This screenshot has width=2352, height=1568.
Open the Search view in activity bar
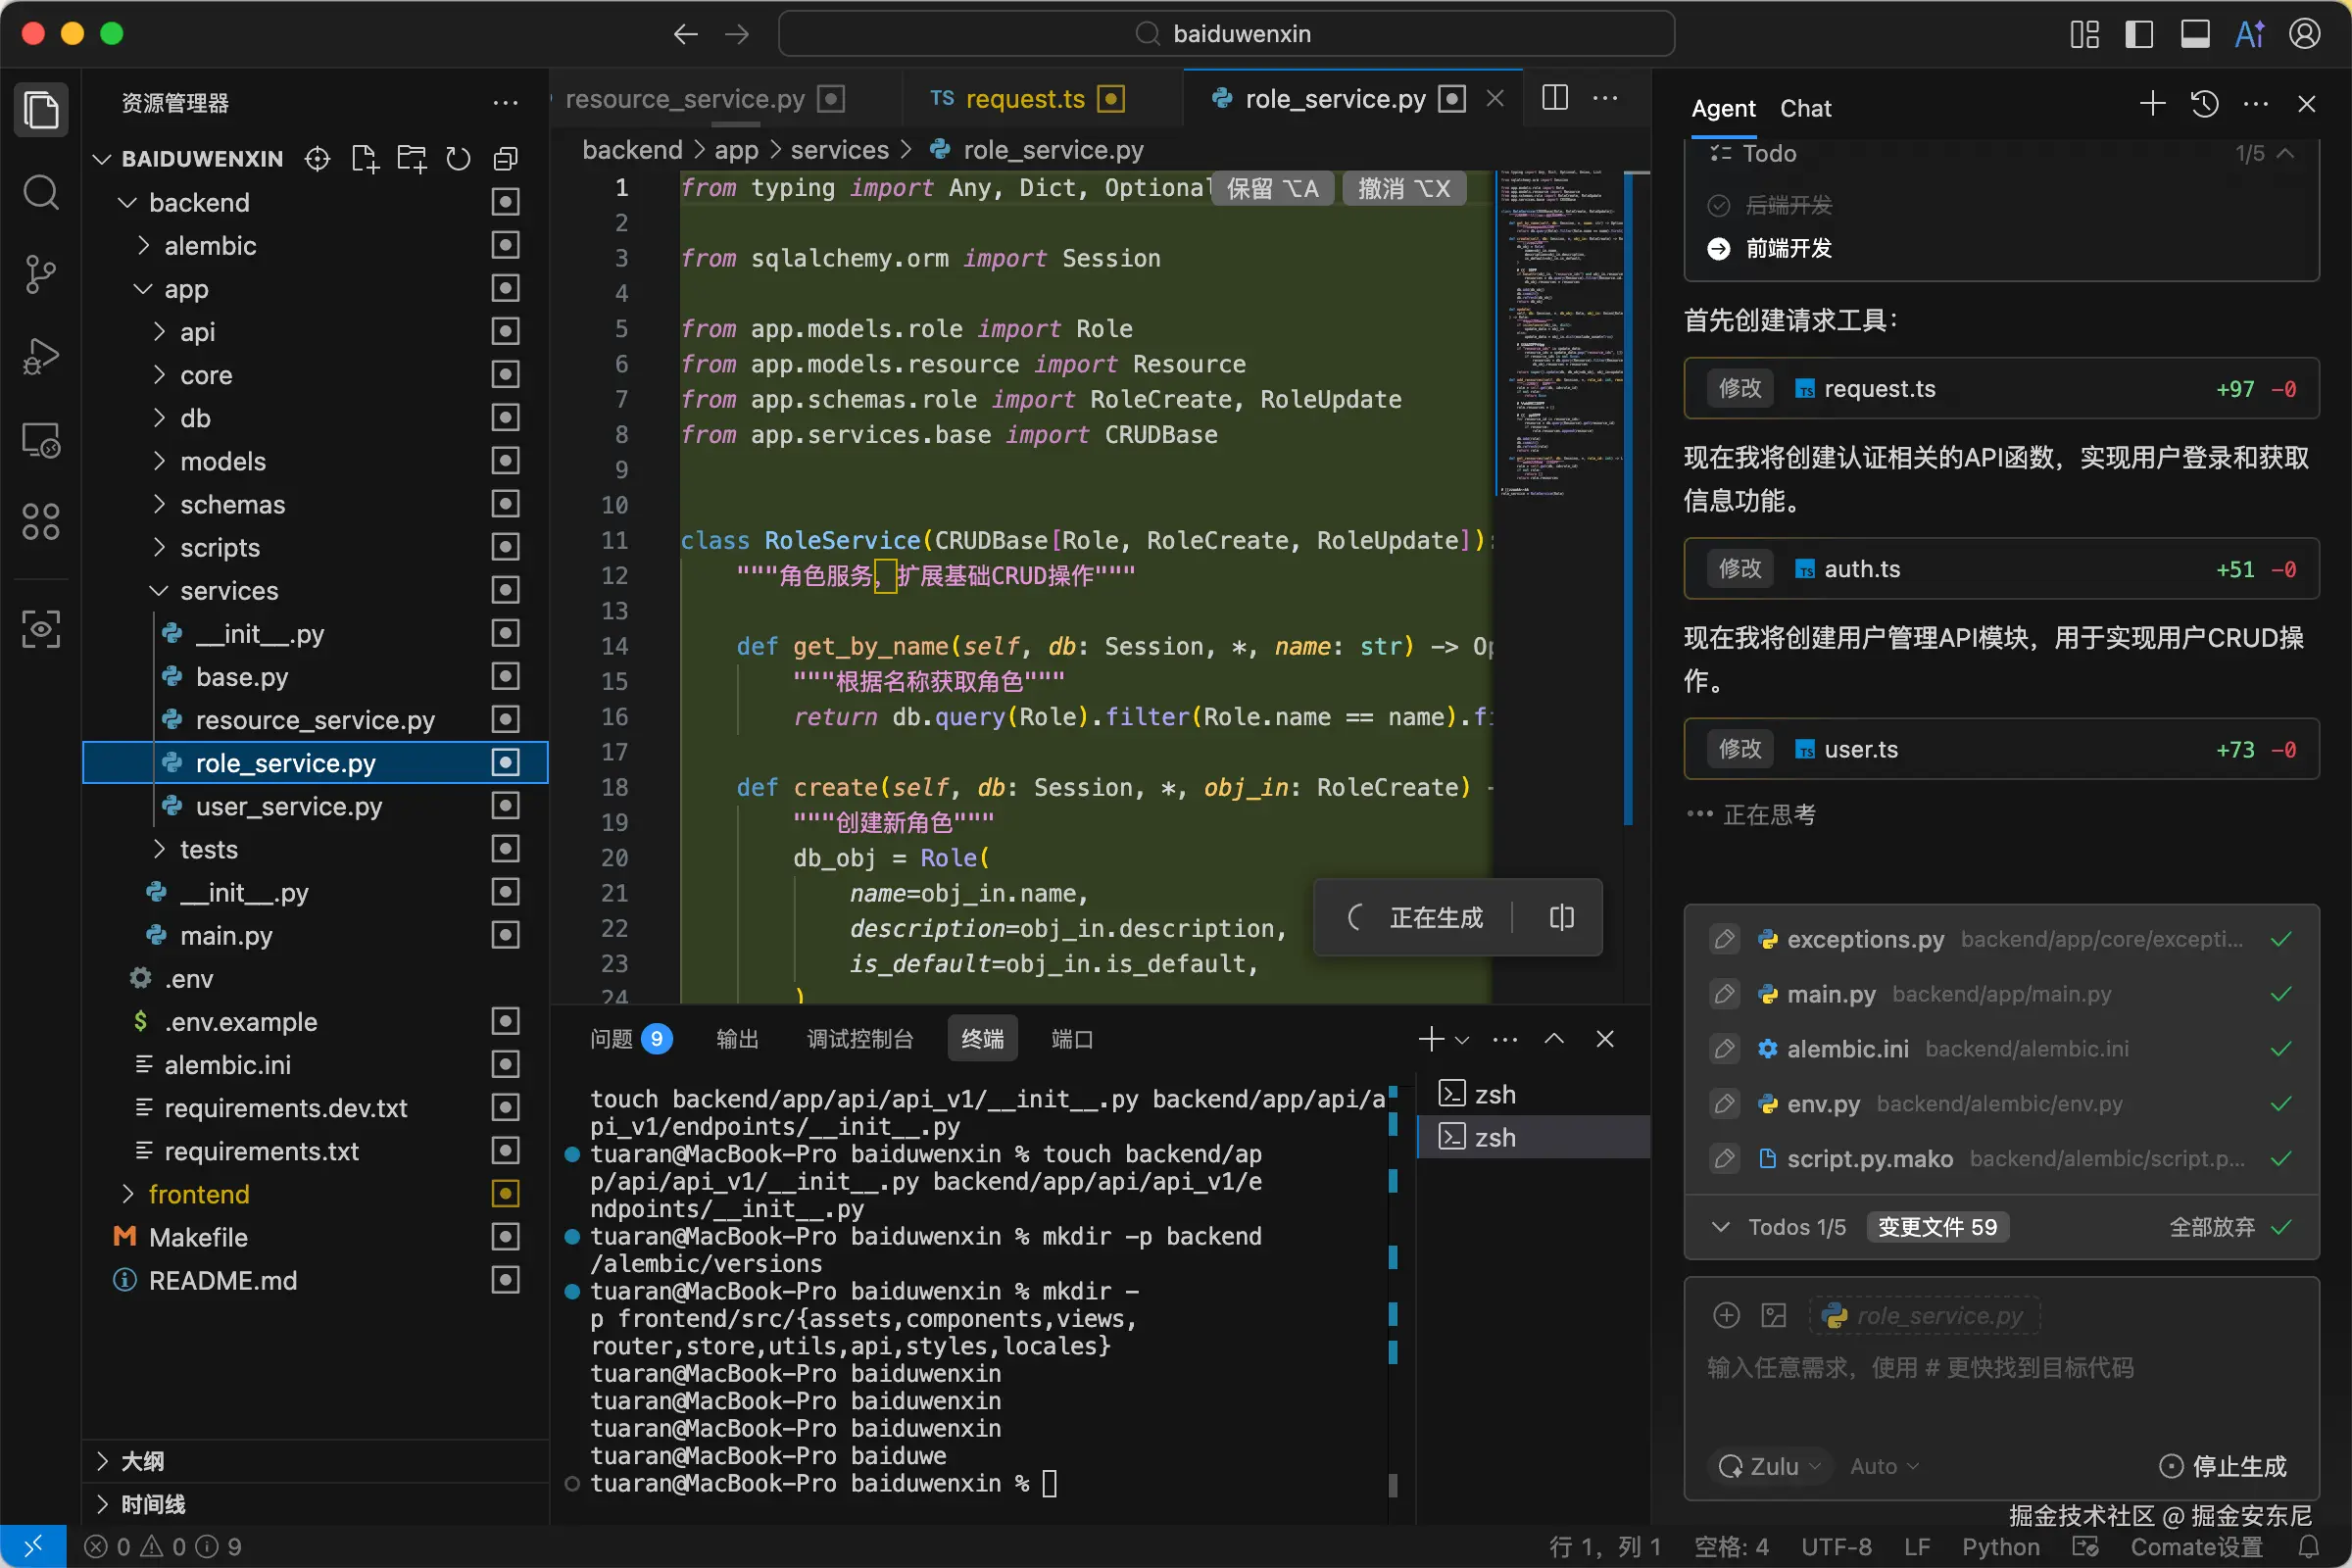(40, 191)
